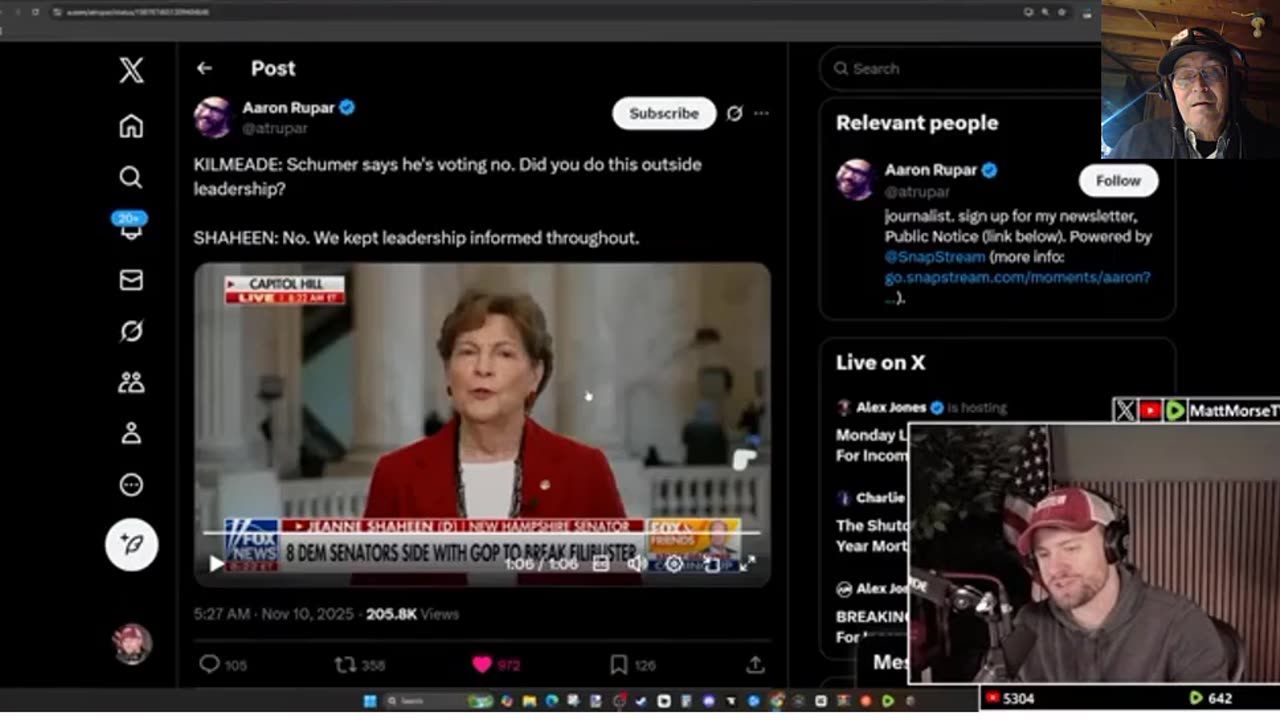
Task: Toggle video captions CC
Action: pos(601,564)
